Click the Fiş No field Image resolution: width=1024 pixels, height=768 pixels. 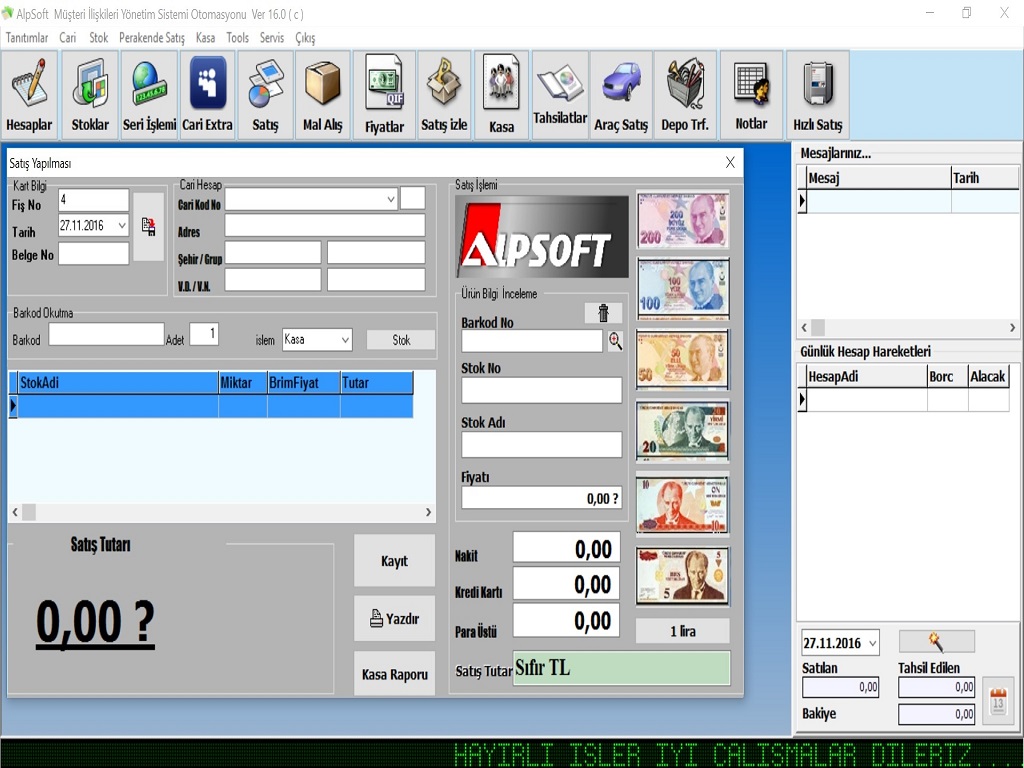click(x=93, y=200)
